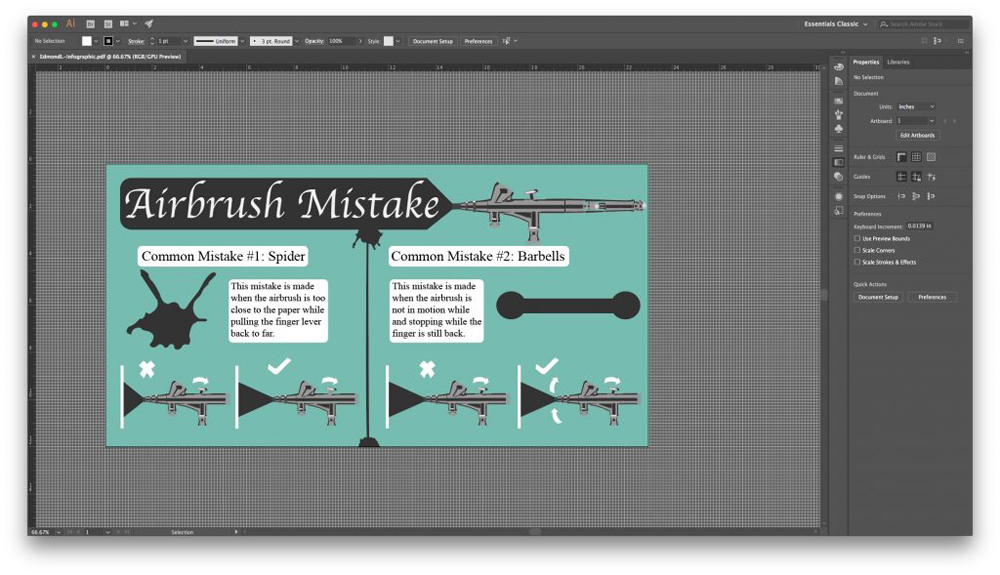Toggle Show Transparency Grid icon

931,157
